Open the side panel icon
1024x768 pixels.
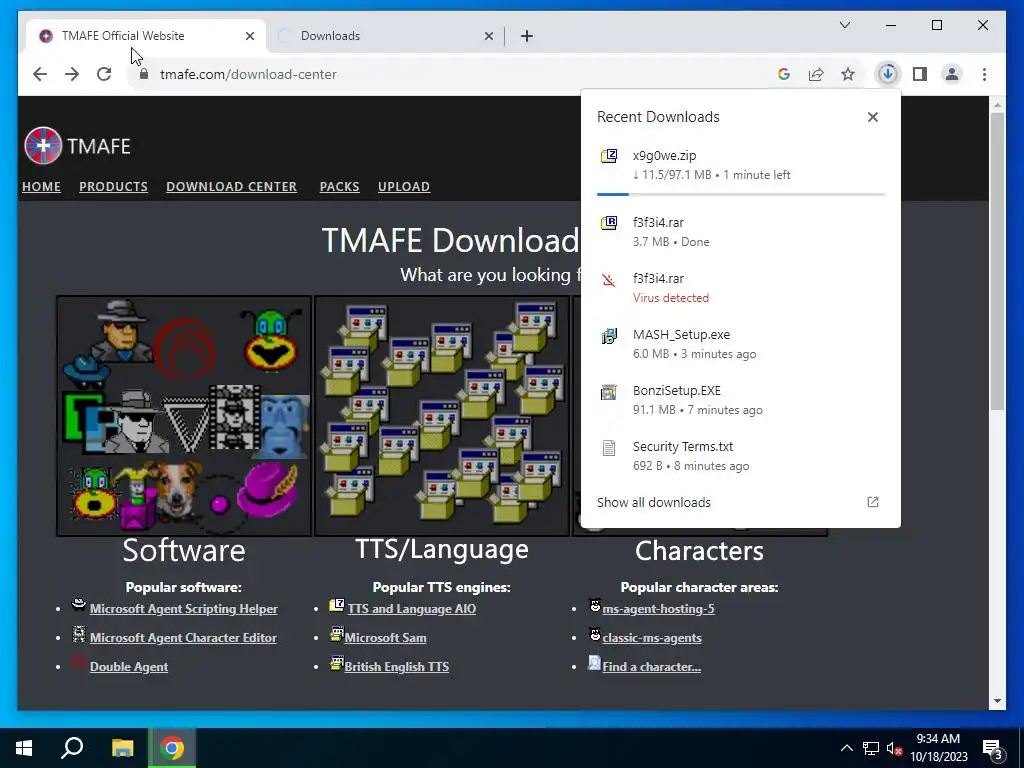coord(920,74)
